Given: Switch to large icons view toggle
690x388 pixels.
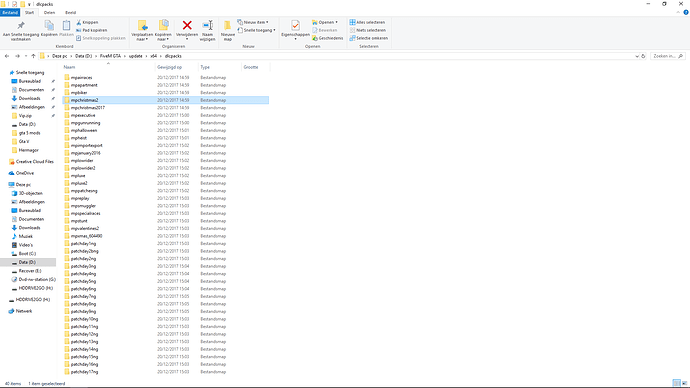Looking at the screenshot, I should (x=684, y=384).
